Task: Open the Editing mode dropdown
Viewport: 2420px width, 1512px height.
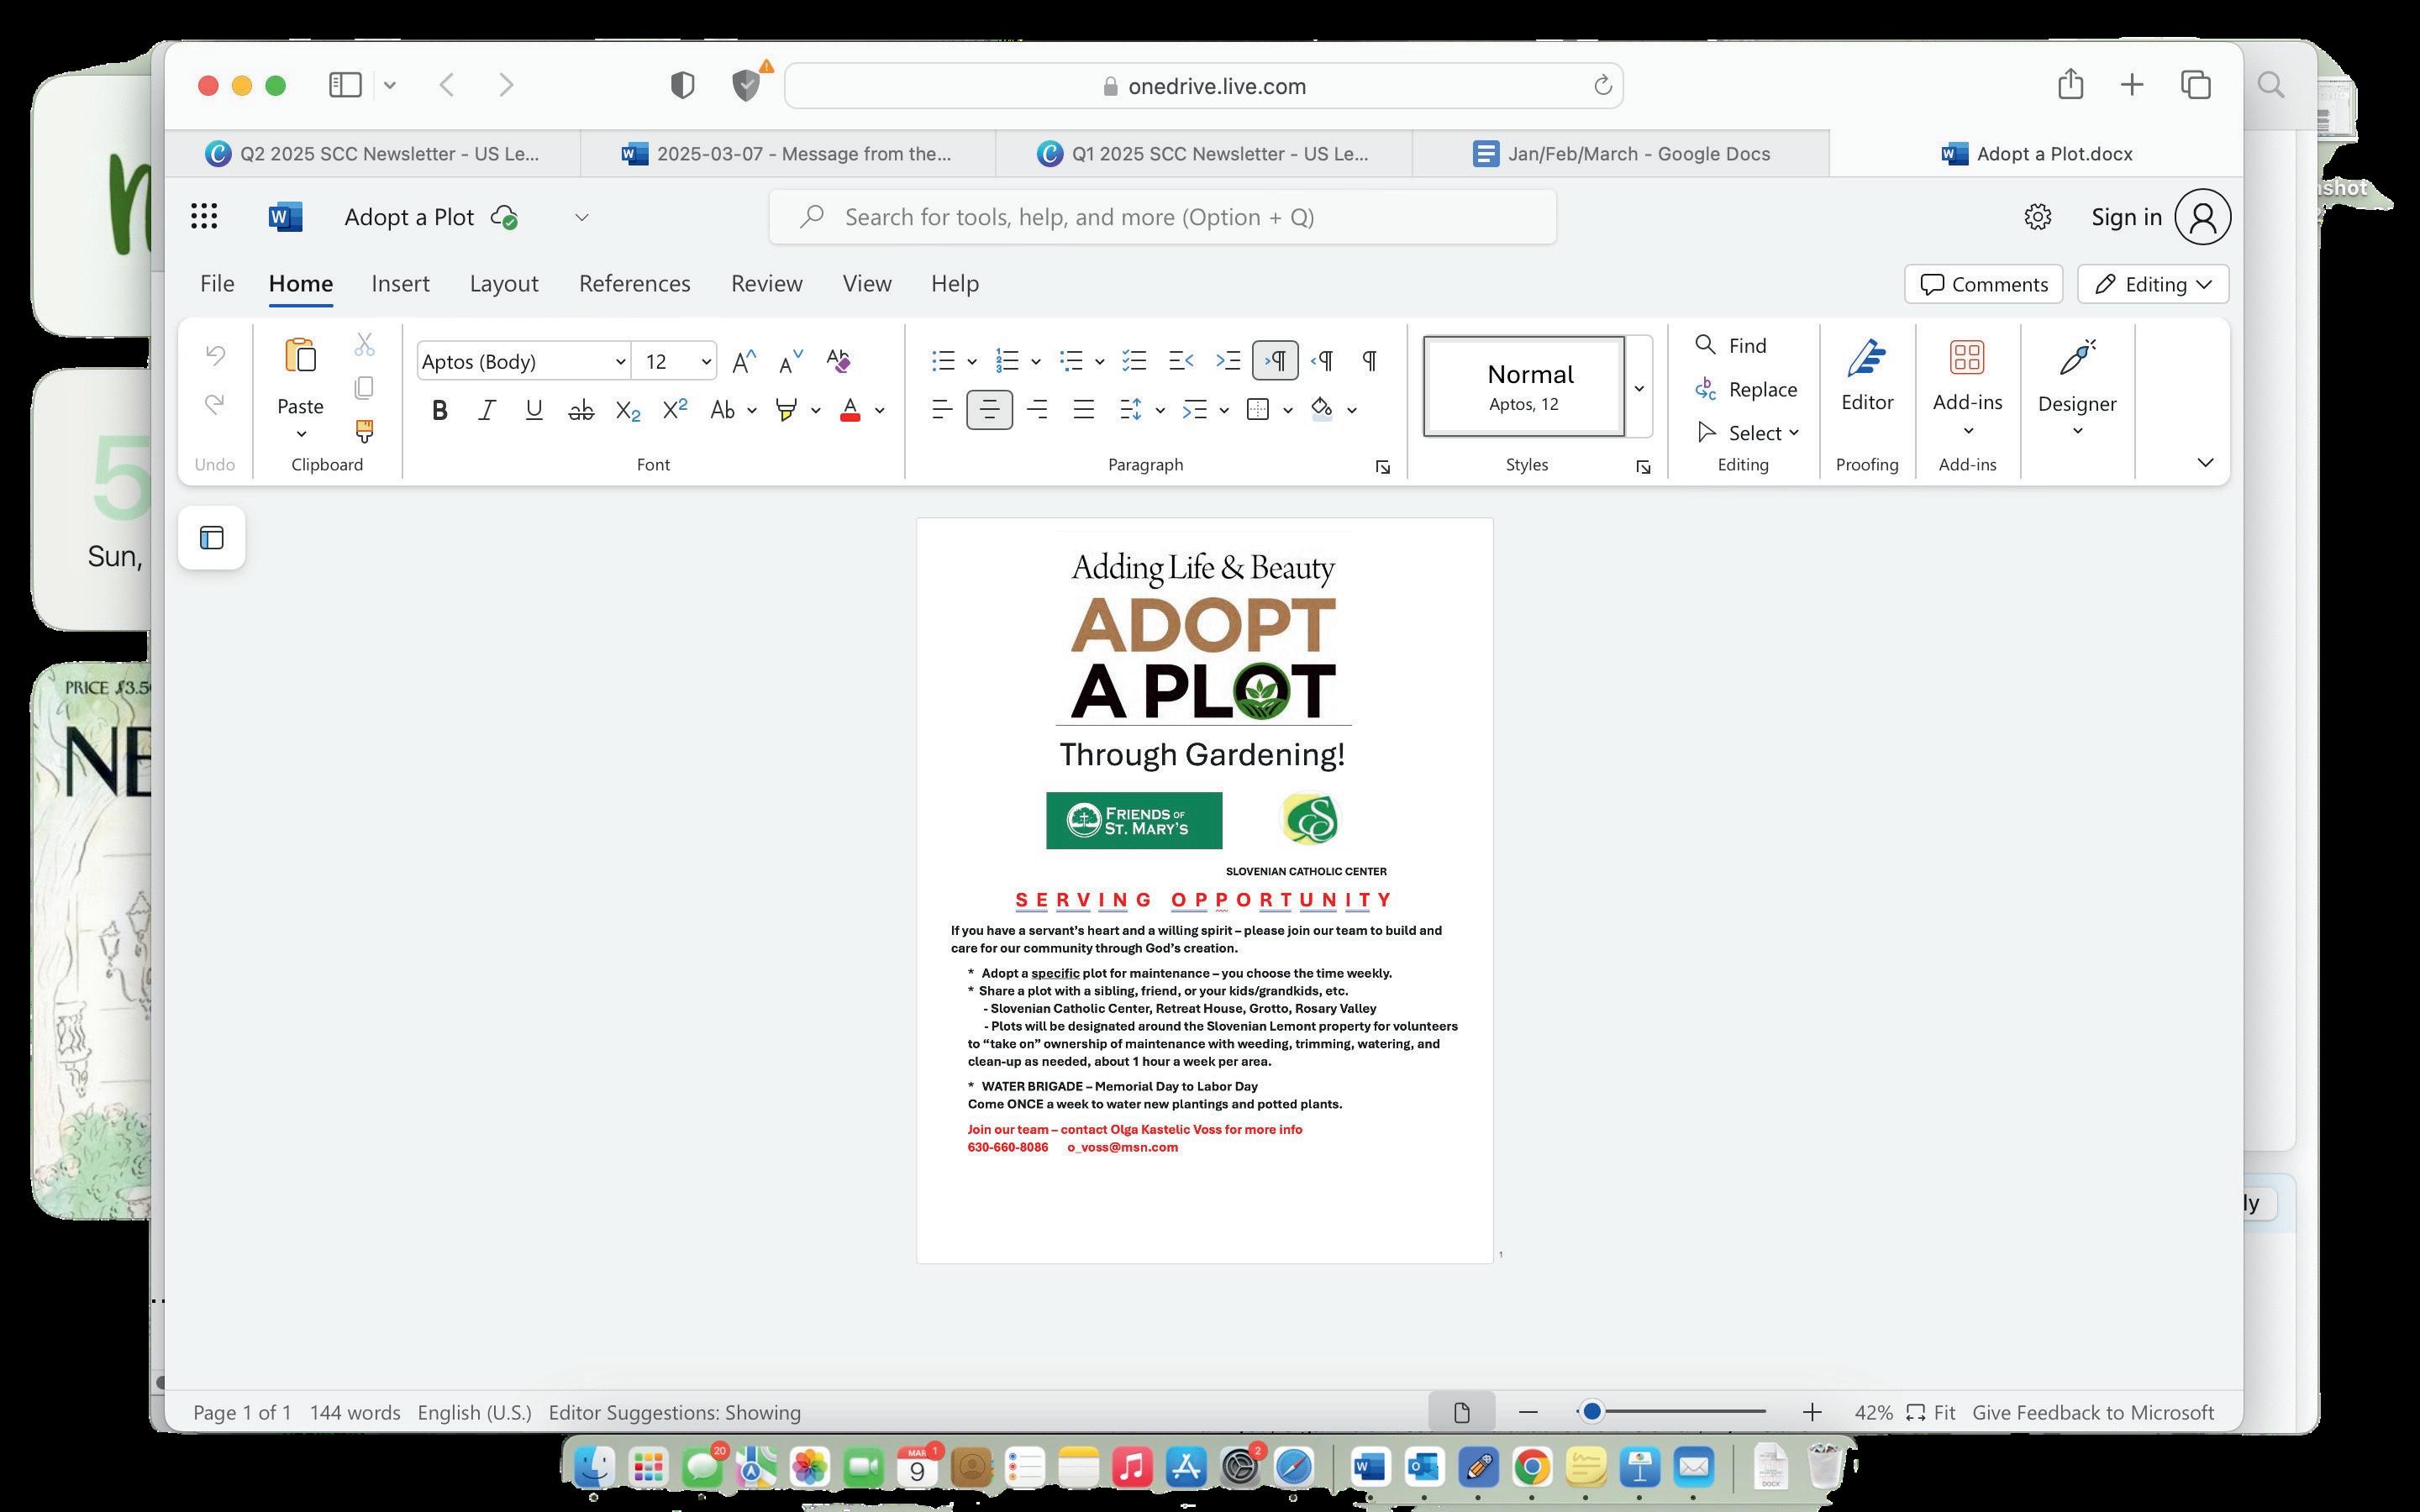Action: pos(2152,285)
